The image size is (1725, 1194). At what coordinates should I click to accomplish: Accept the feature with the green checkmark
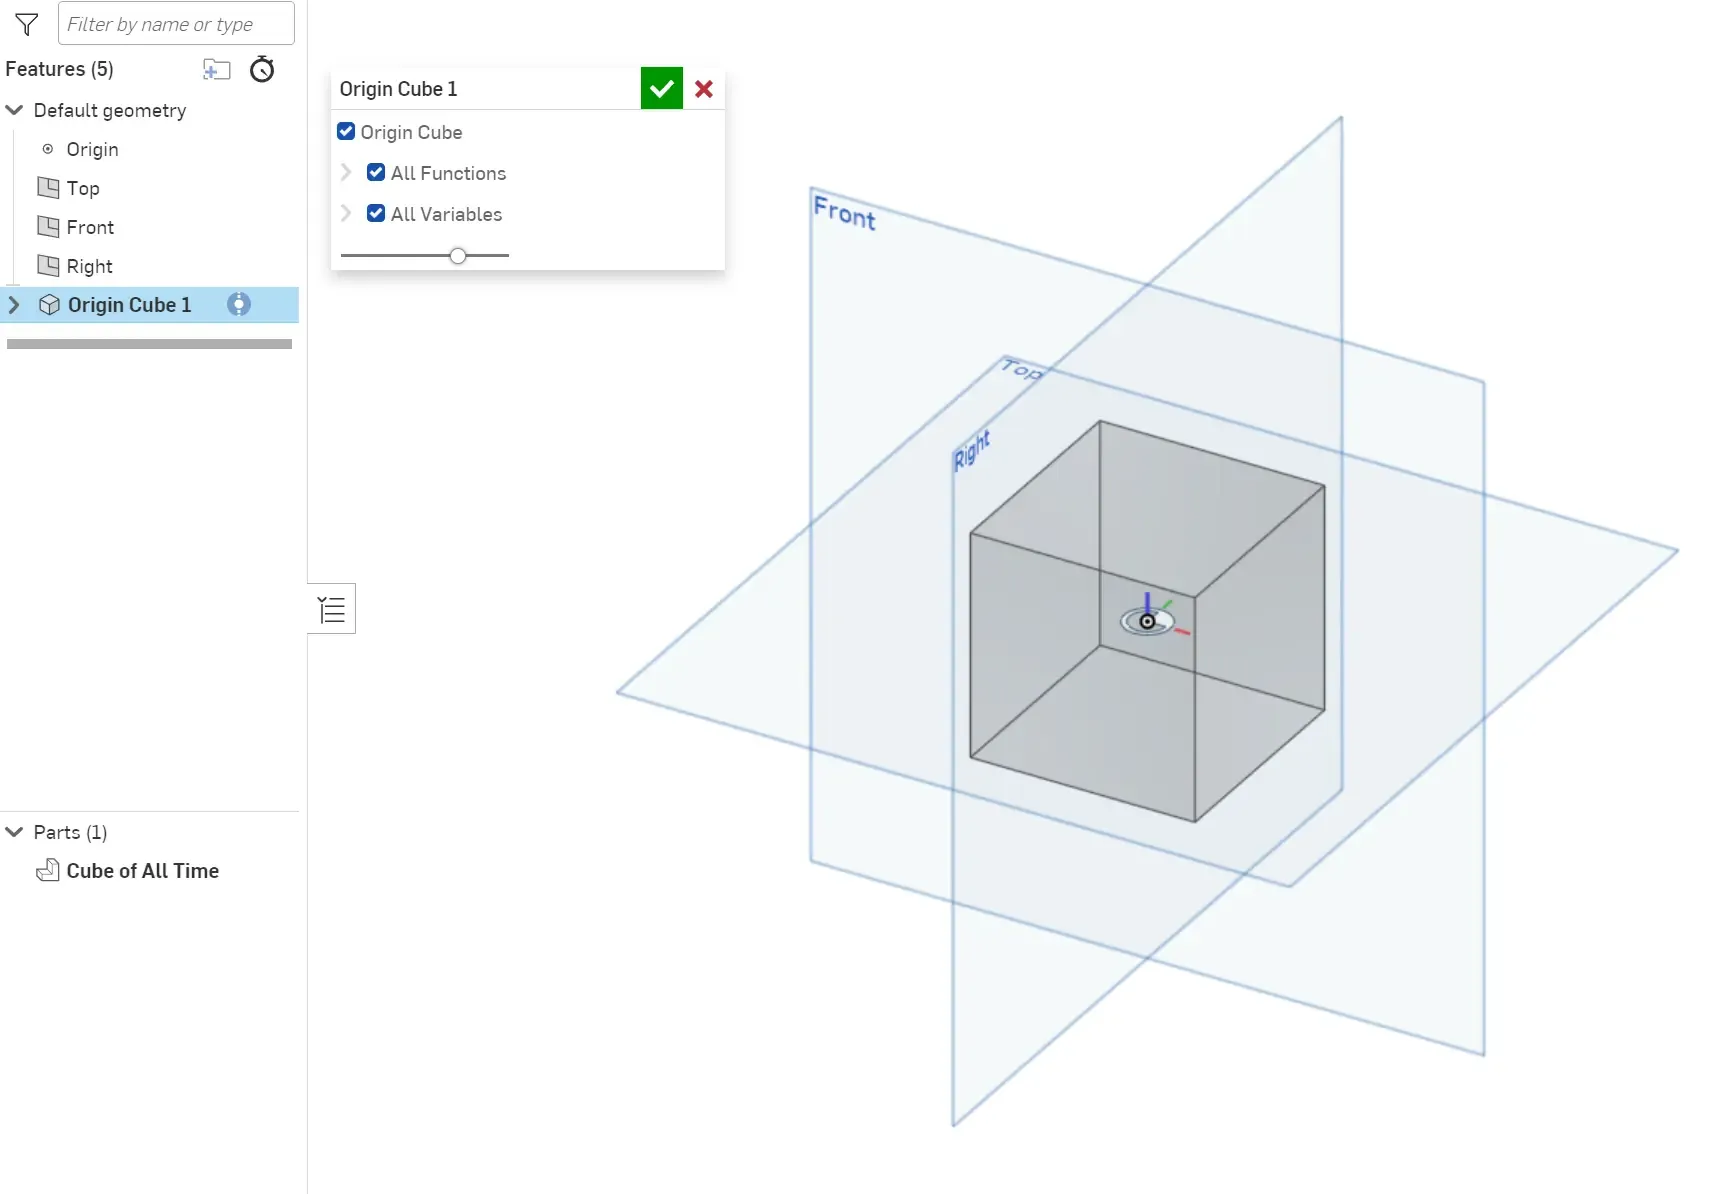tap(660, 88)
